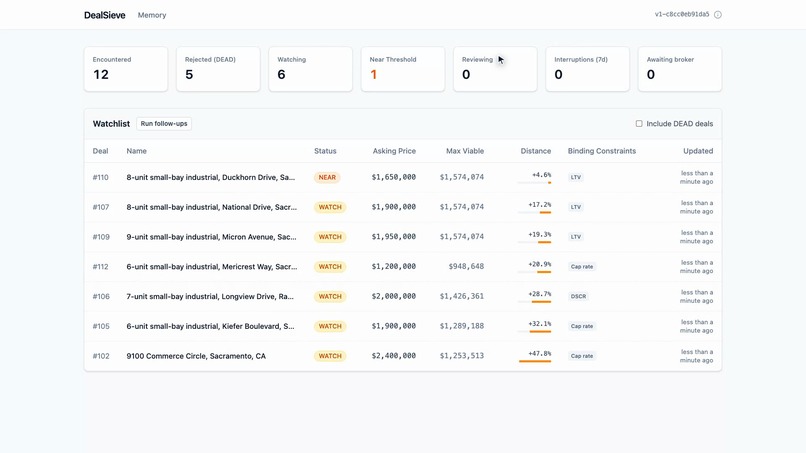Click the +4.6% distance bar
Image resolution: width=806 pixels, height=453 pixels.
[x=535, y=183]
